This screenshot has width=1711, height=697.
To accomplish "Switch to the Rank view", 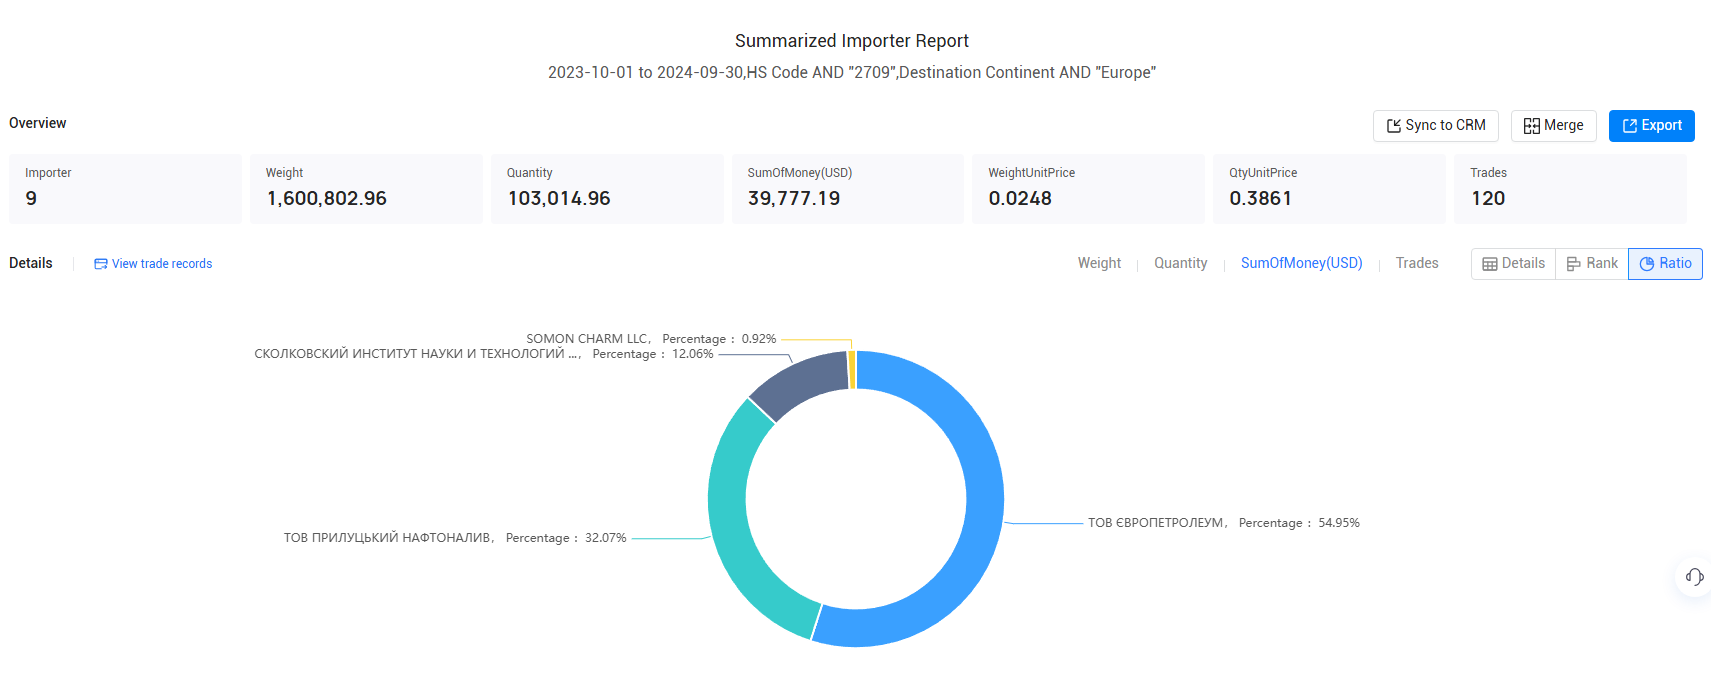I will coord(1591,264).
